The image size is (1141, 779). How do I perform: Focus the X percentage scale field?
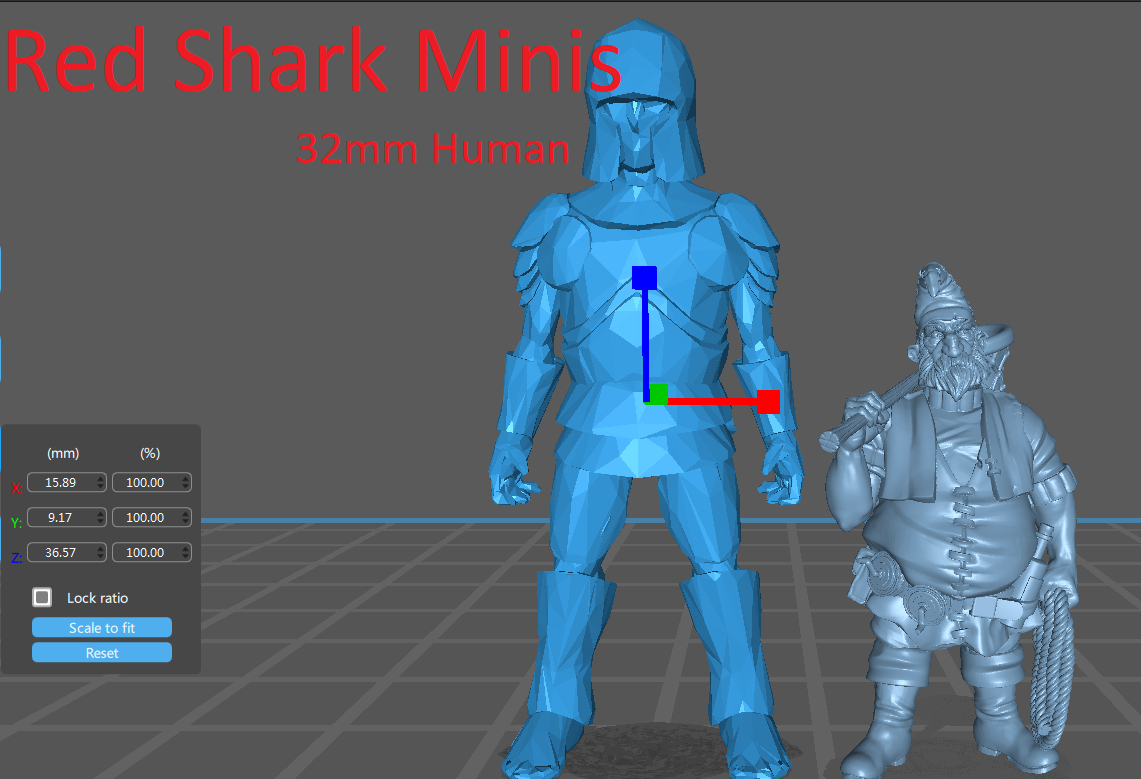151,482
